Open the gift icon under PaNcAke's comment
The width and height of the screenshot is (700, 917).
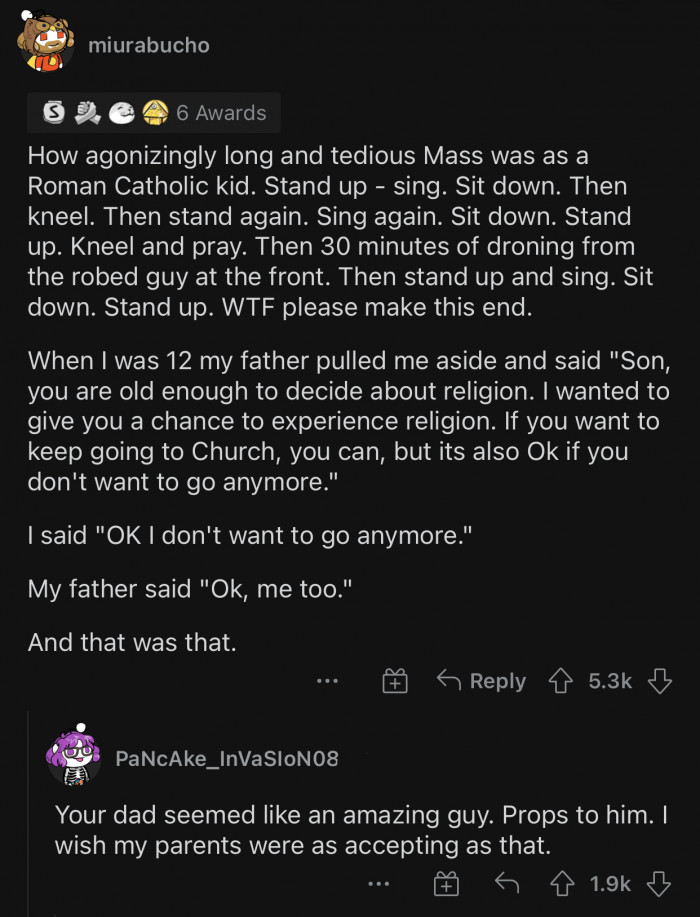pos(447,883)
